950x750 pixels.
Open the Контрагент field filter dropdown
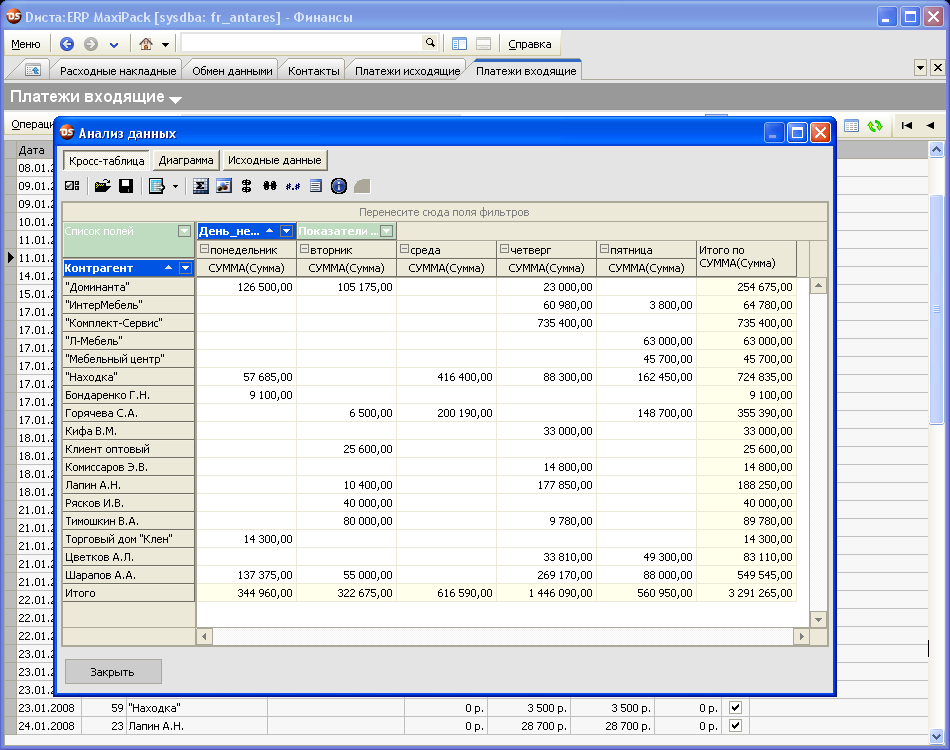185,268
